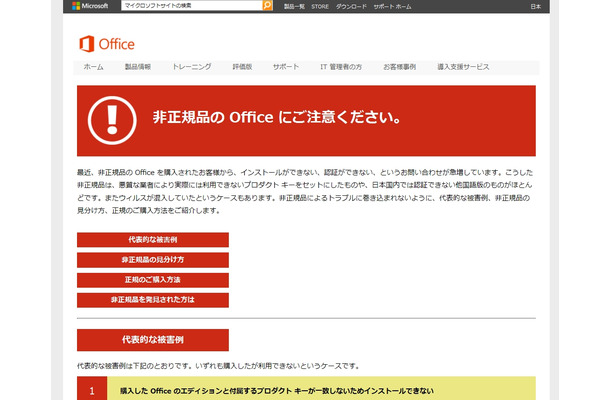Click the 日本 region link
This screenshot has width=610, height=400.
click(536, 7)
